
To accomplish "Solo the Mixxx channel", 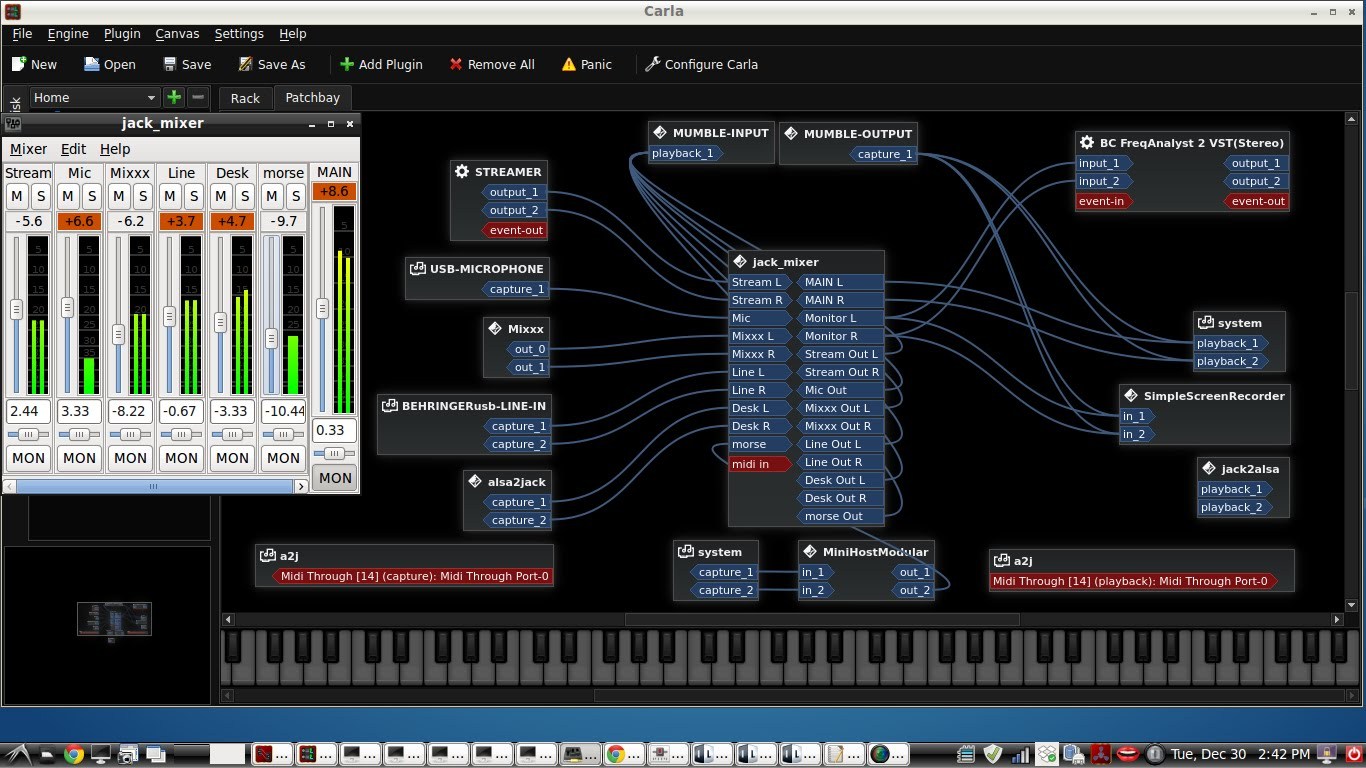I will click(x=143, y=196).
